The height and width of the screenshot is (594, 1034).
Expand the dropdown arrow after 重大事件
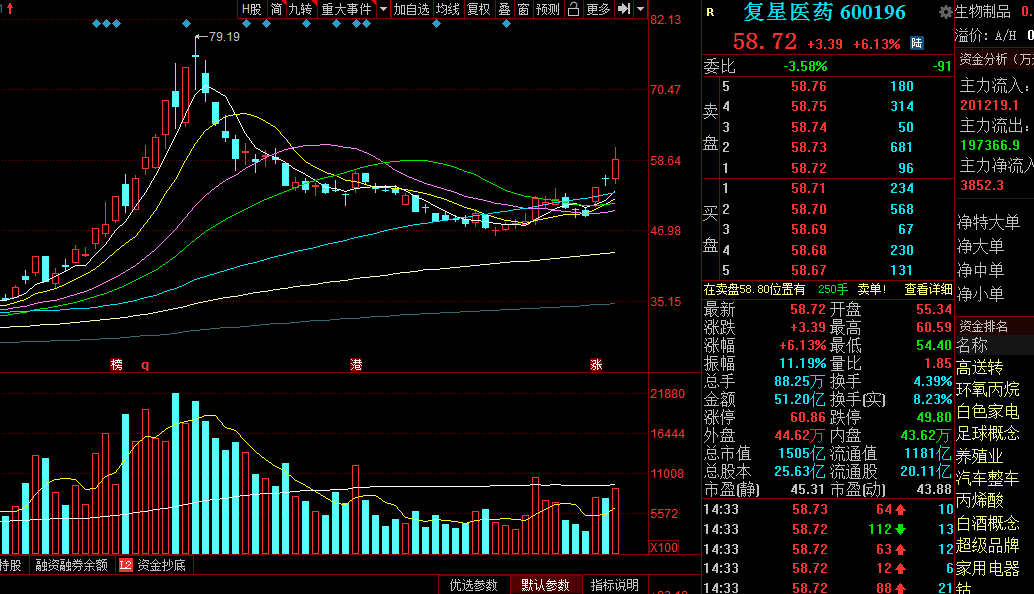383,9
